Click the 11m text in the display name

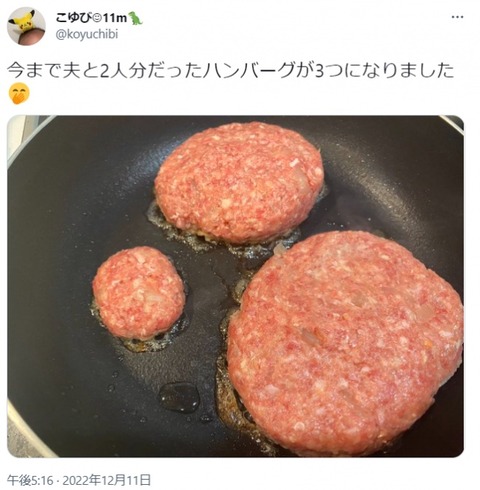(x=115, y=19)
